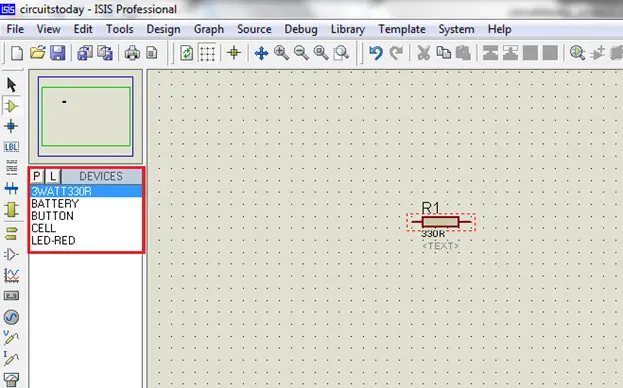Cut selection with the scissors icon

coord(424,52)
